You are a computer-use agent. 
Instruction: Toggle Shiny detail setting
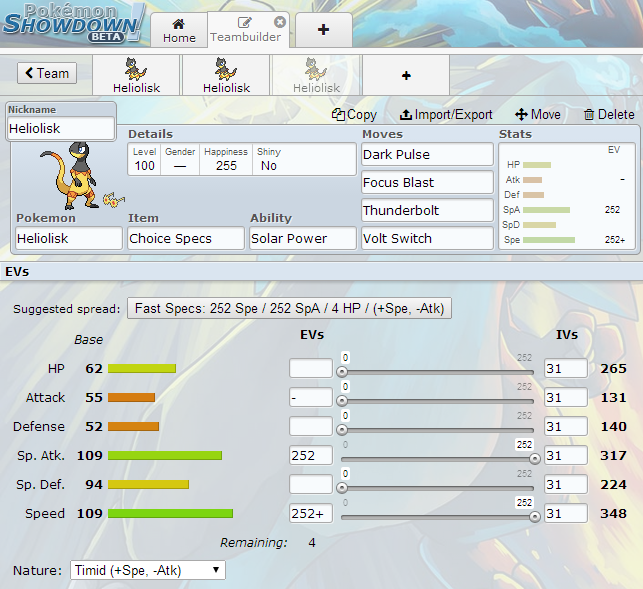269,160
